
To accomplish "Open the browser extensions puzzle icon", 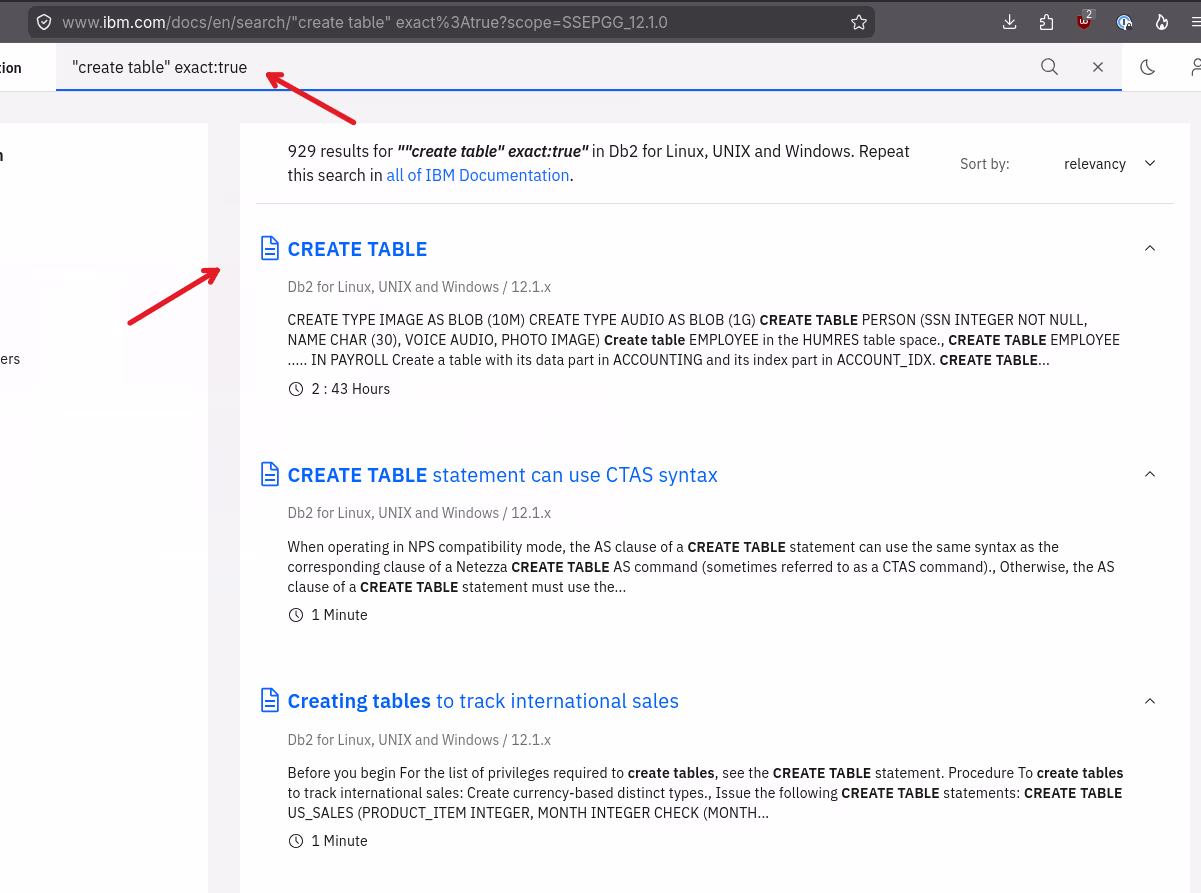I will click(x=1047, y=22).
